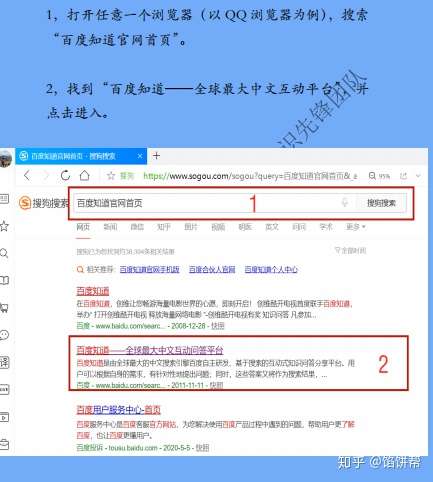Screen dimensions: 433x482
Task: Open the sidebar 译 translate icon
Action: pyautogui.click(x=4, y=362)
